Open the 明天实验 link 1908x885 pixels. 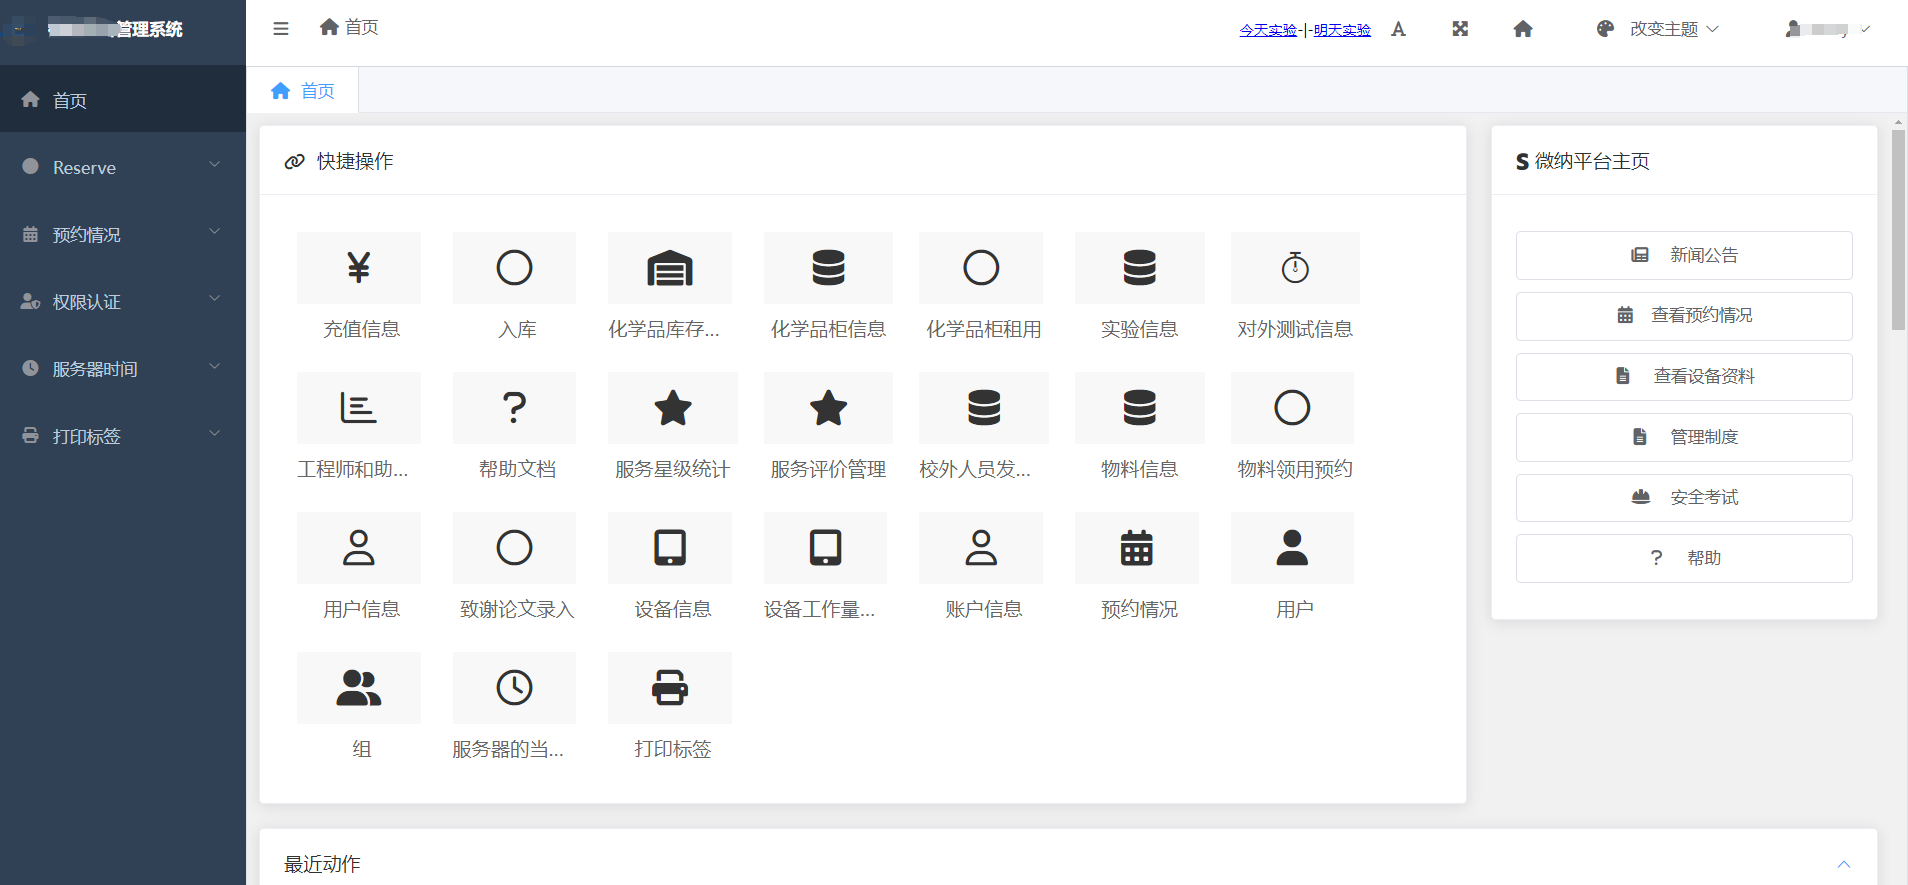click(1342, 30)
